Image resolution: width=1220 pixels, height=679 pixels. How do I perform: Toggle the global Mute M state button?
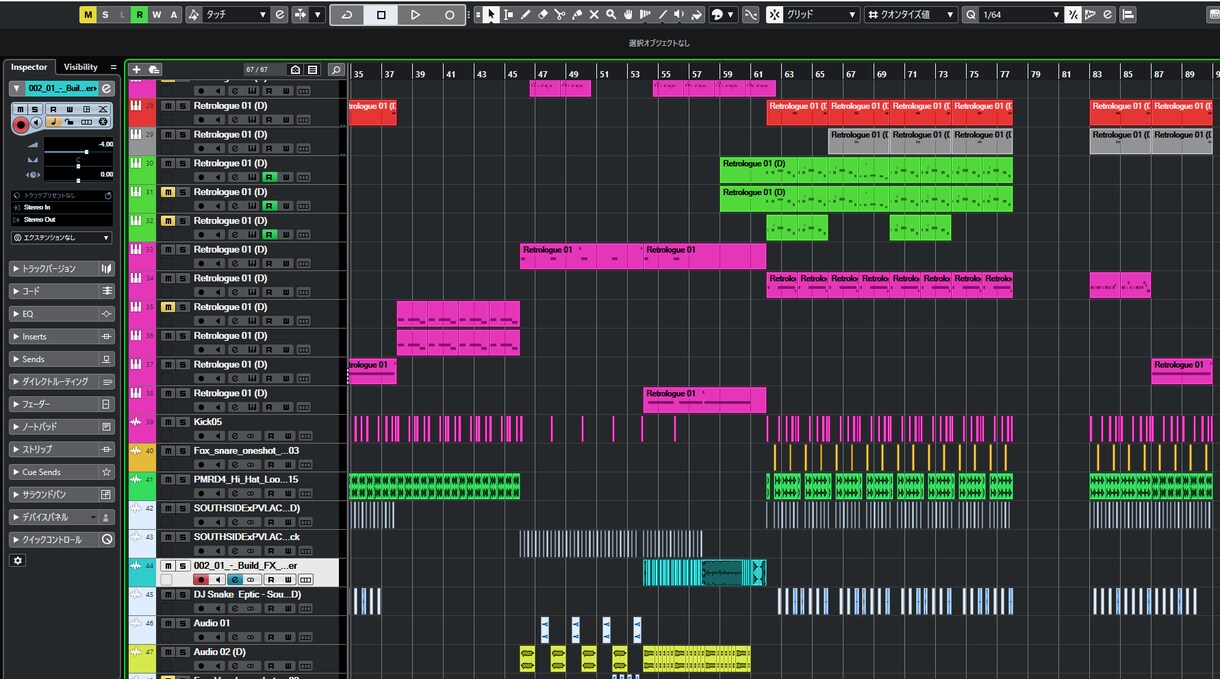[x=88, y=15]
